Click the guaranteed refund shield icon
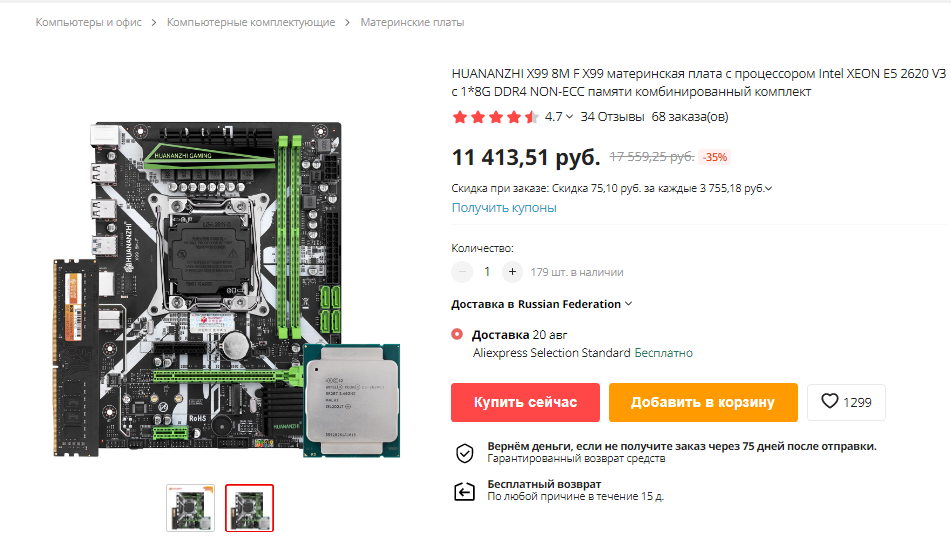 pos(465,452)
